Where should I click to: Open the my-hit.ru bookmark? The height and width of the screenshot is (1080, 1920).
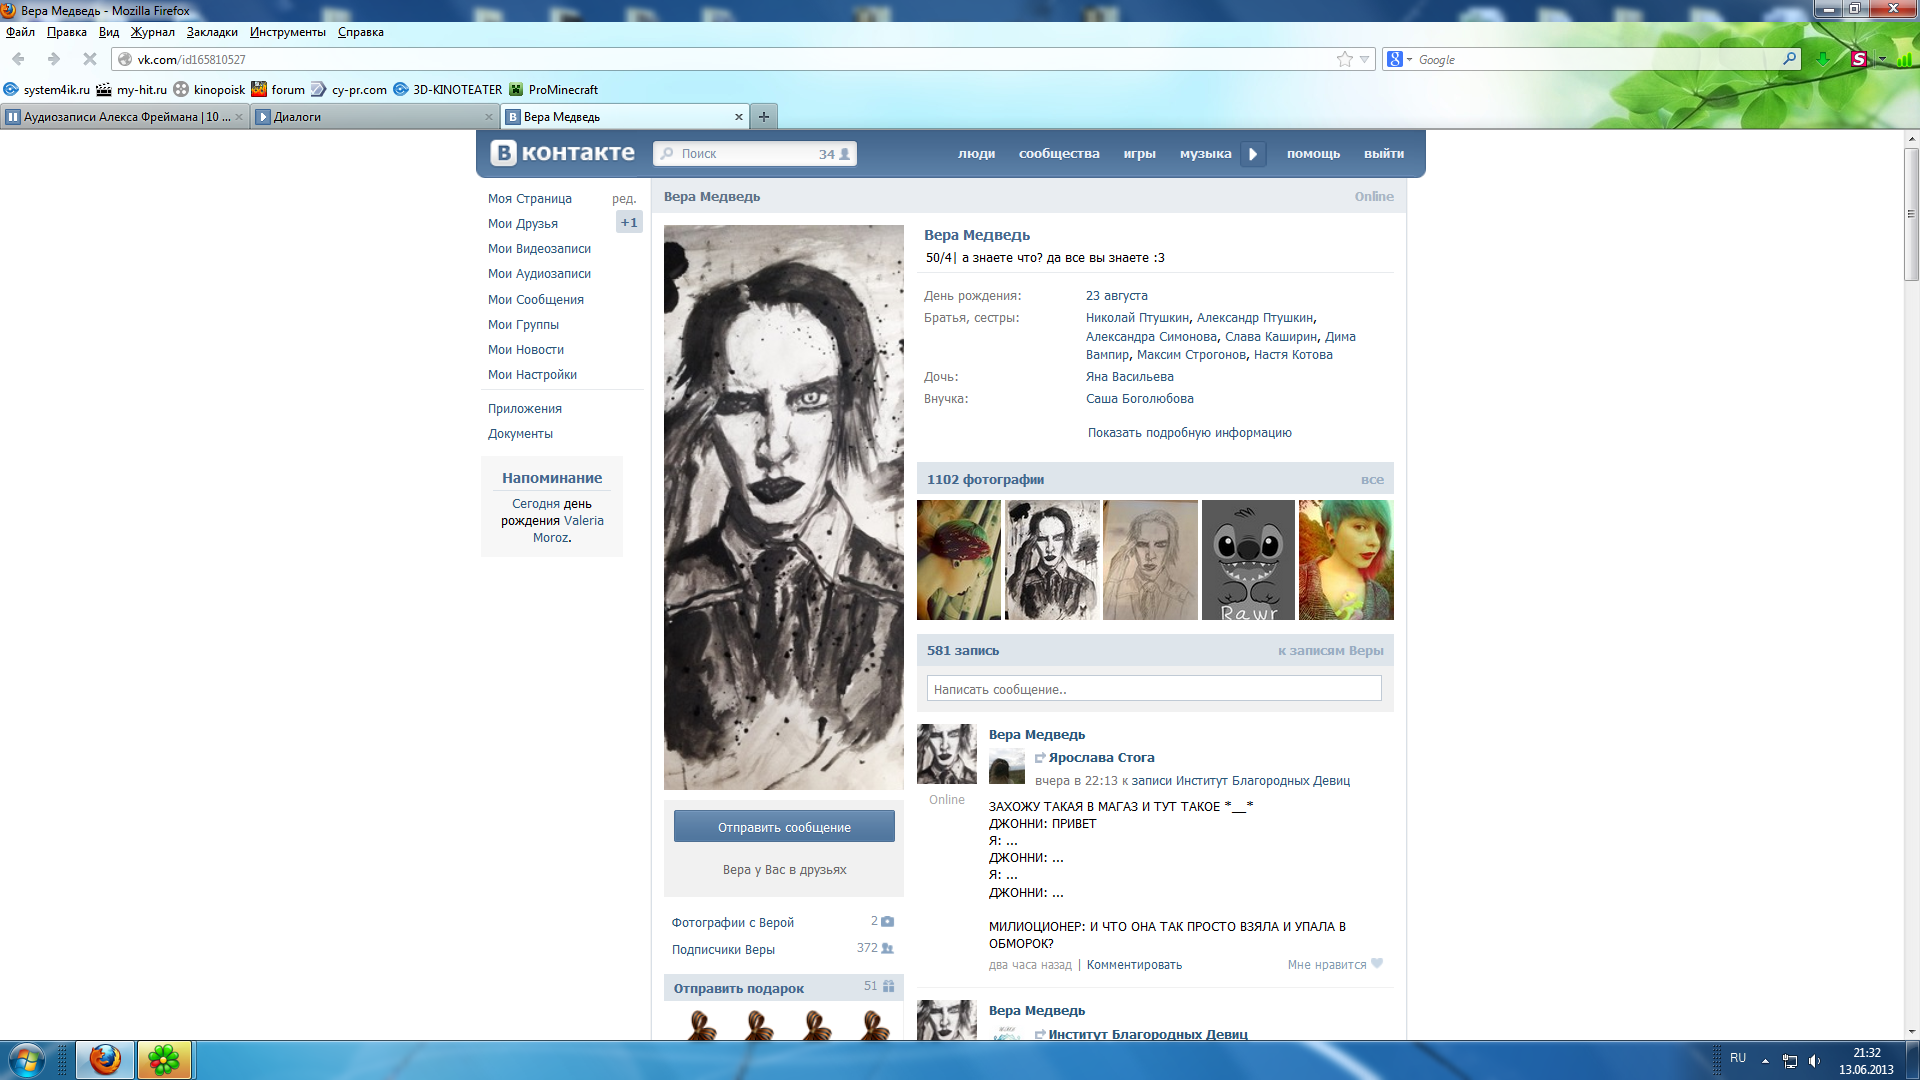132,89
